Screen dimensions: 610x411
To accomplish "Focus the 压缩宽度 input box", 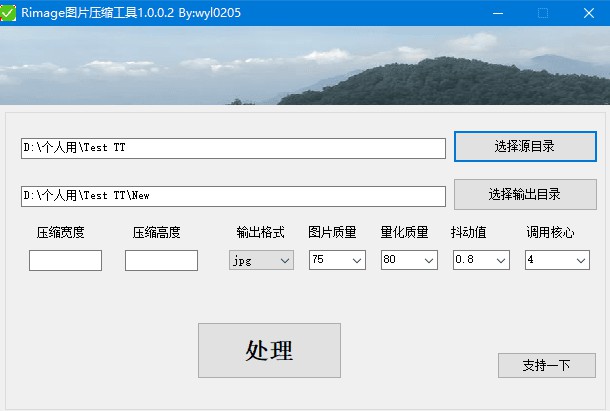I will (65, 260).
